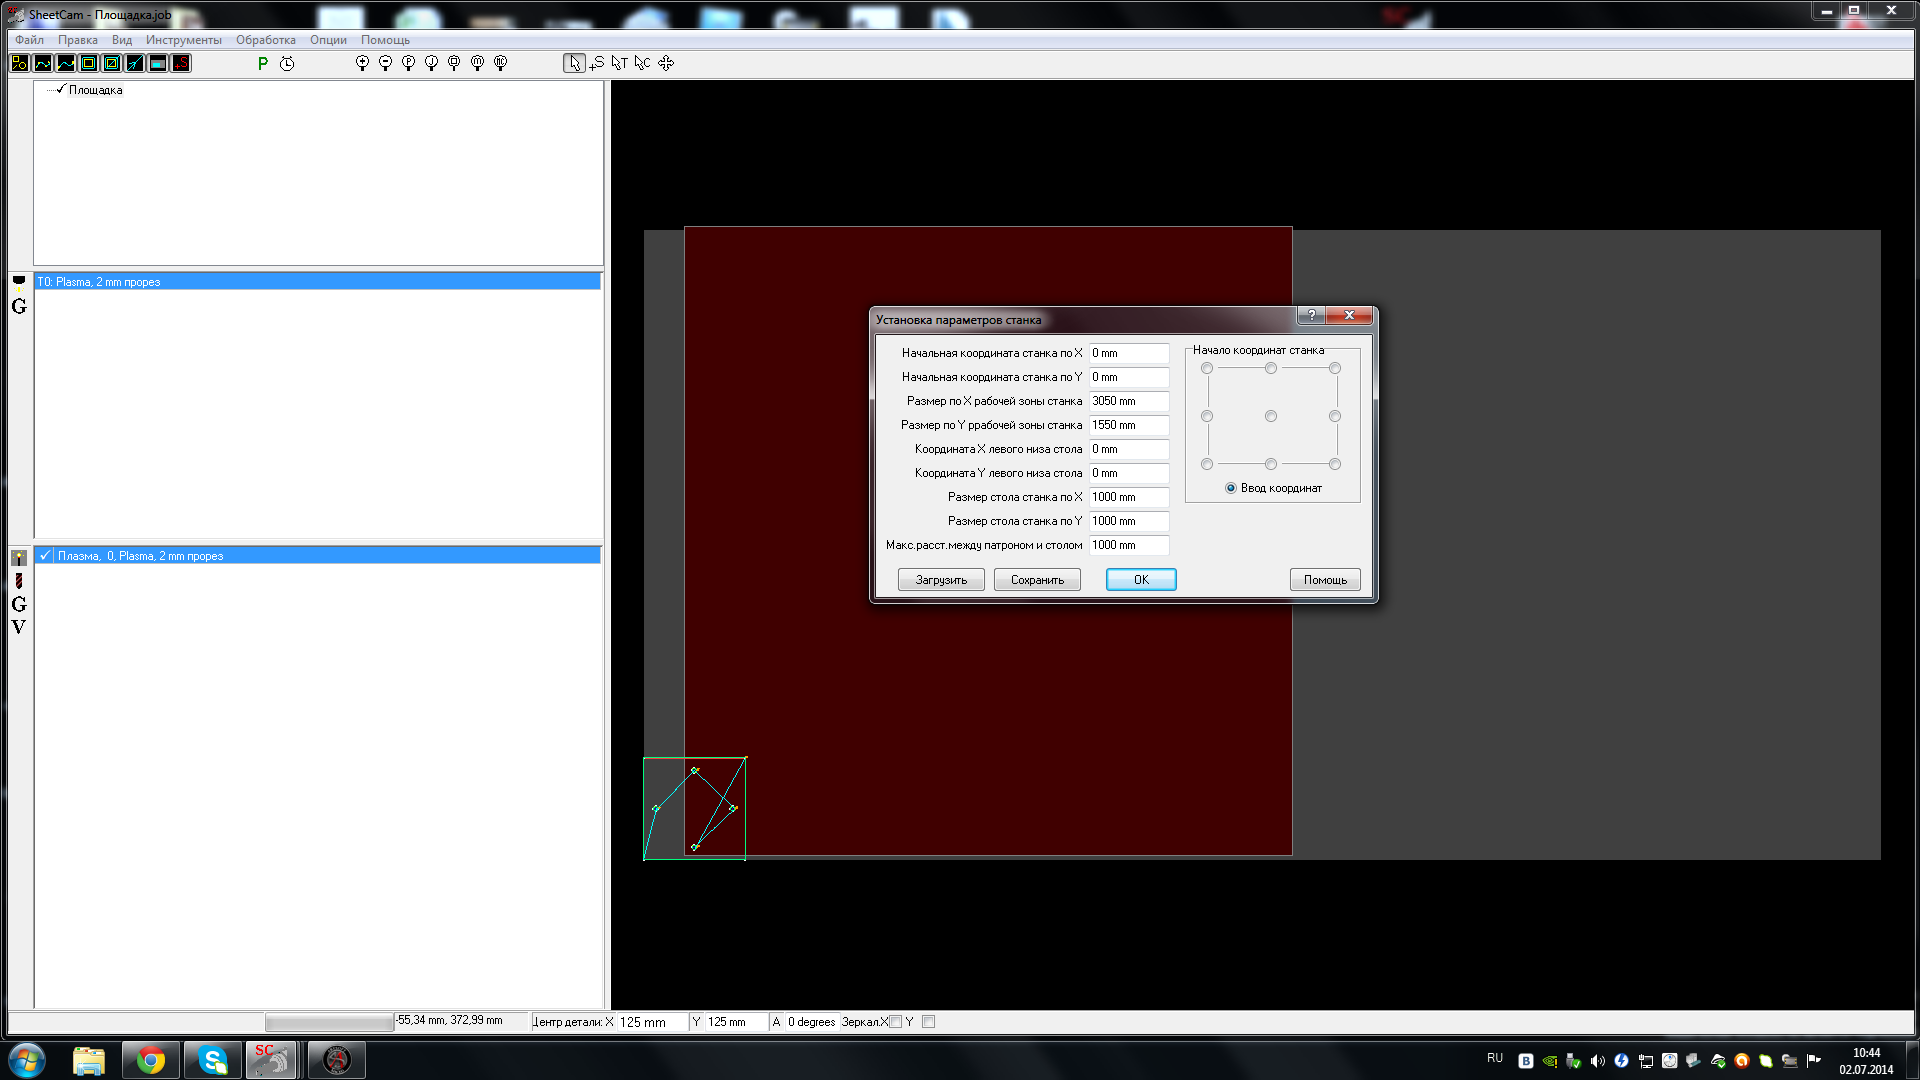The height and width of the screenshot is (1080, 1920).
Task: Open the Инструменты menu
Action: 183,40
